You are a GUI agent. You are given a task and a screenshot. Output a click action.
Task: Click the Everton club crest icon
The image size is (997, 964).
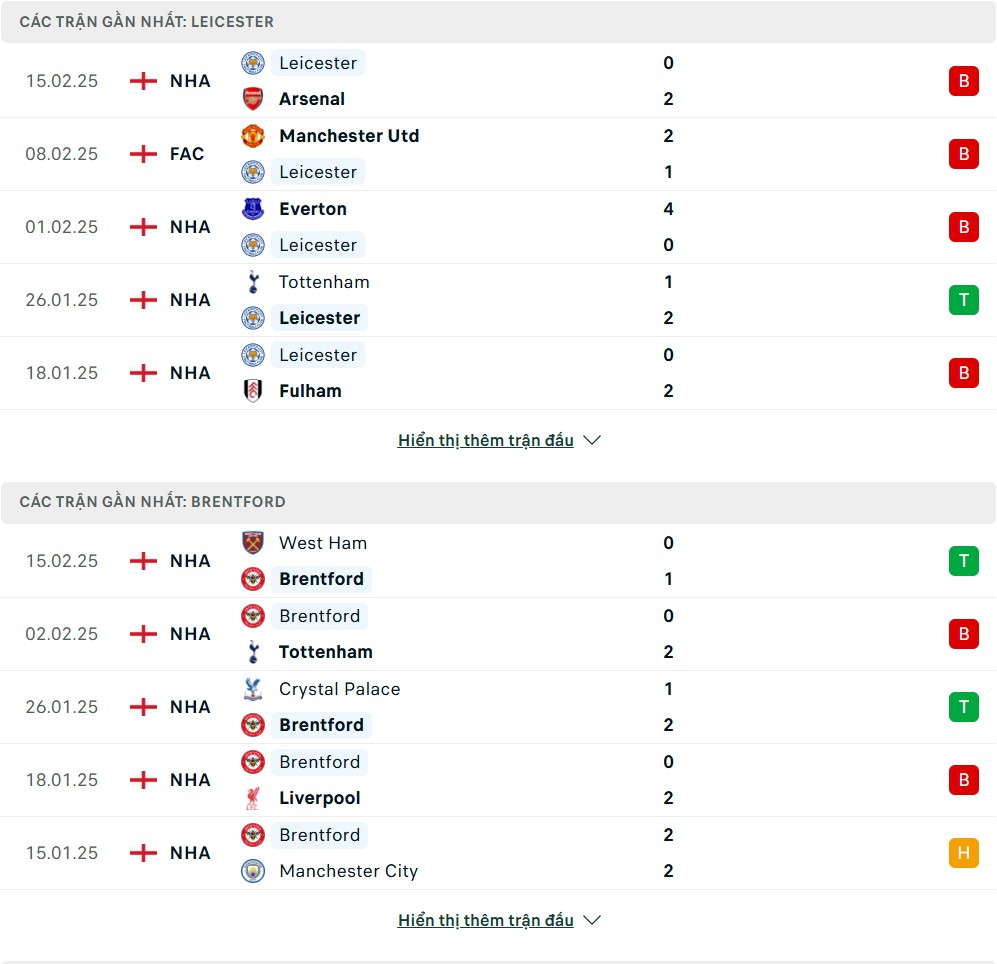tap(253, 209)
